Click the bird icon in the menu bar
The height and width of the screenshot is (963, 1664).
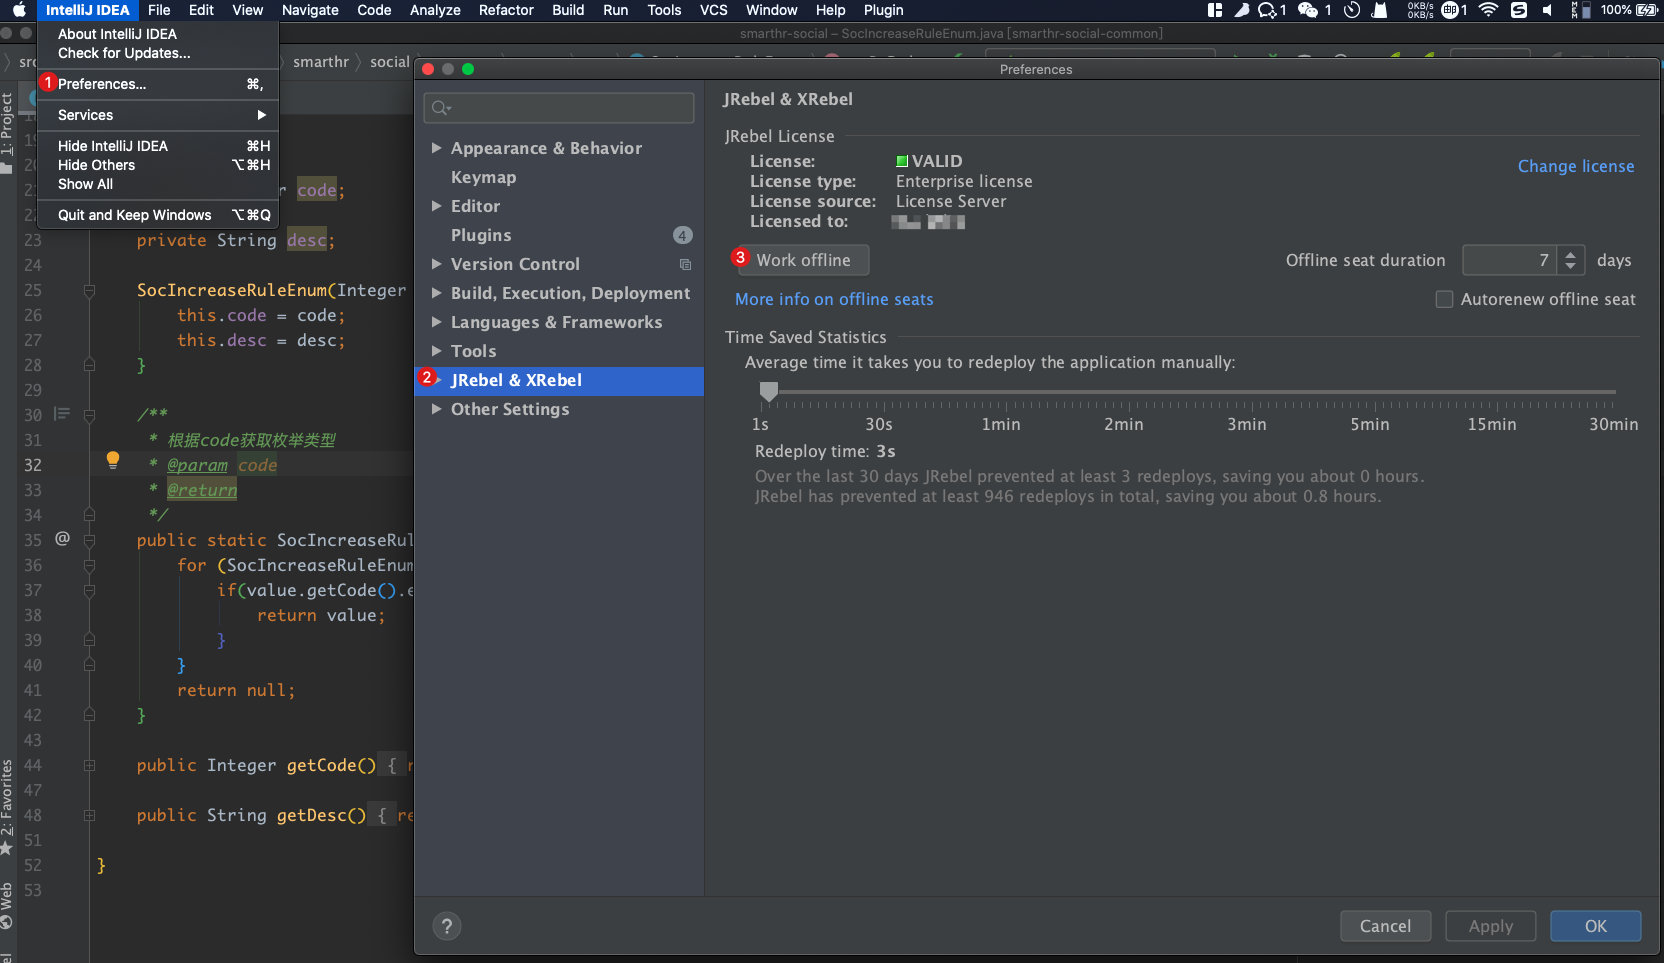(1241, 10)
